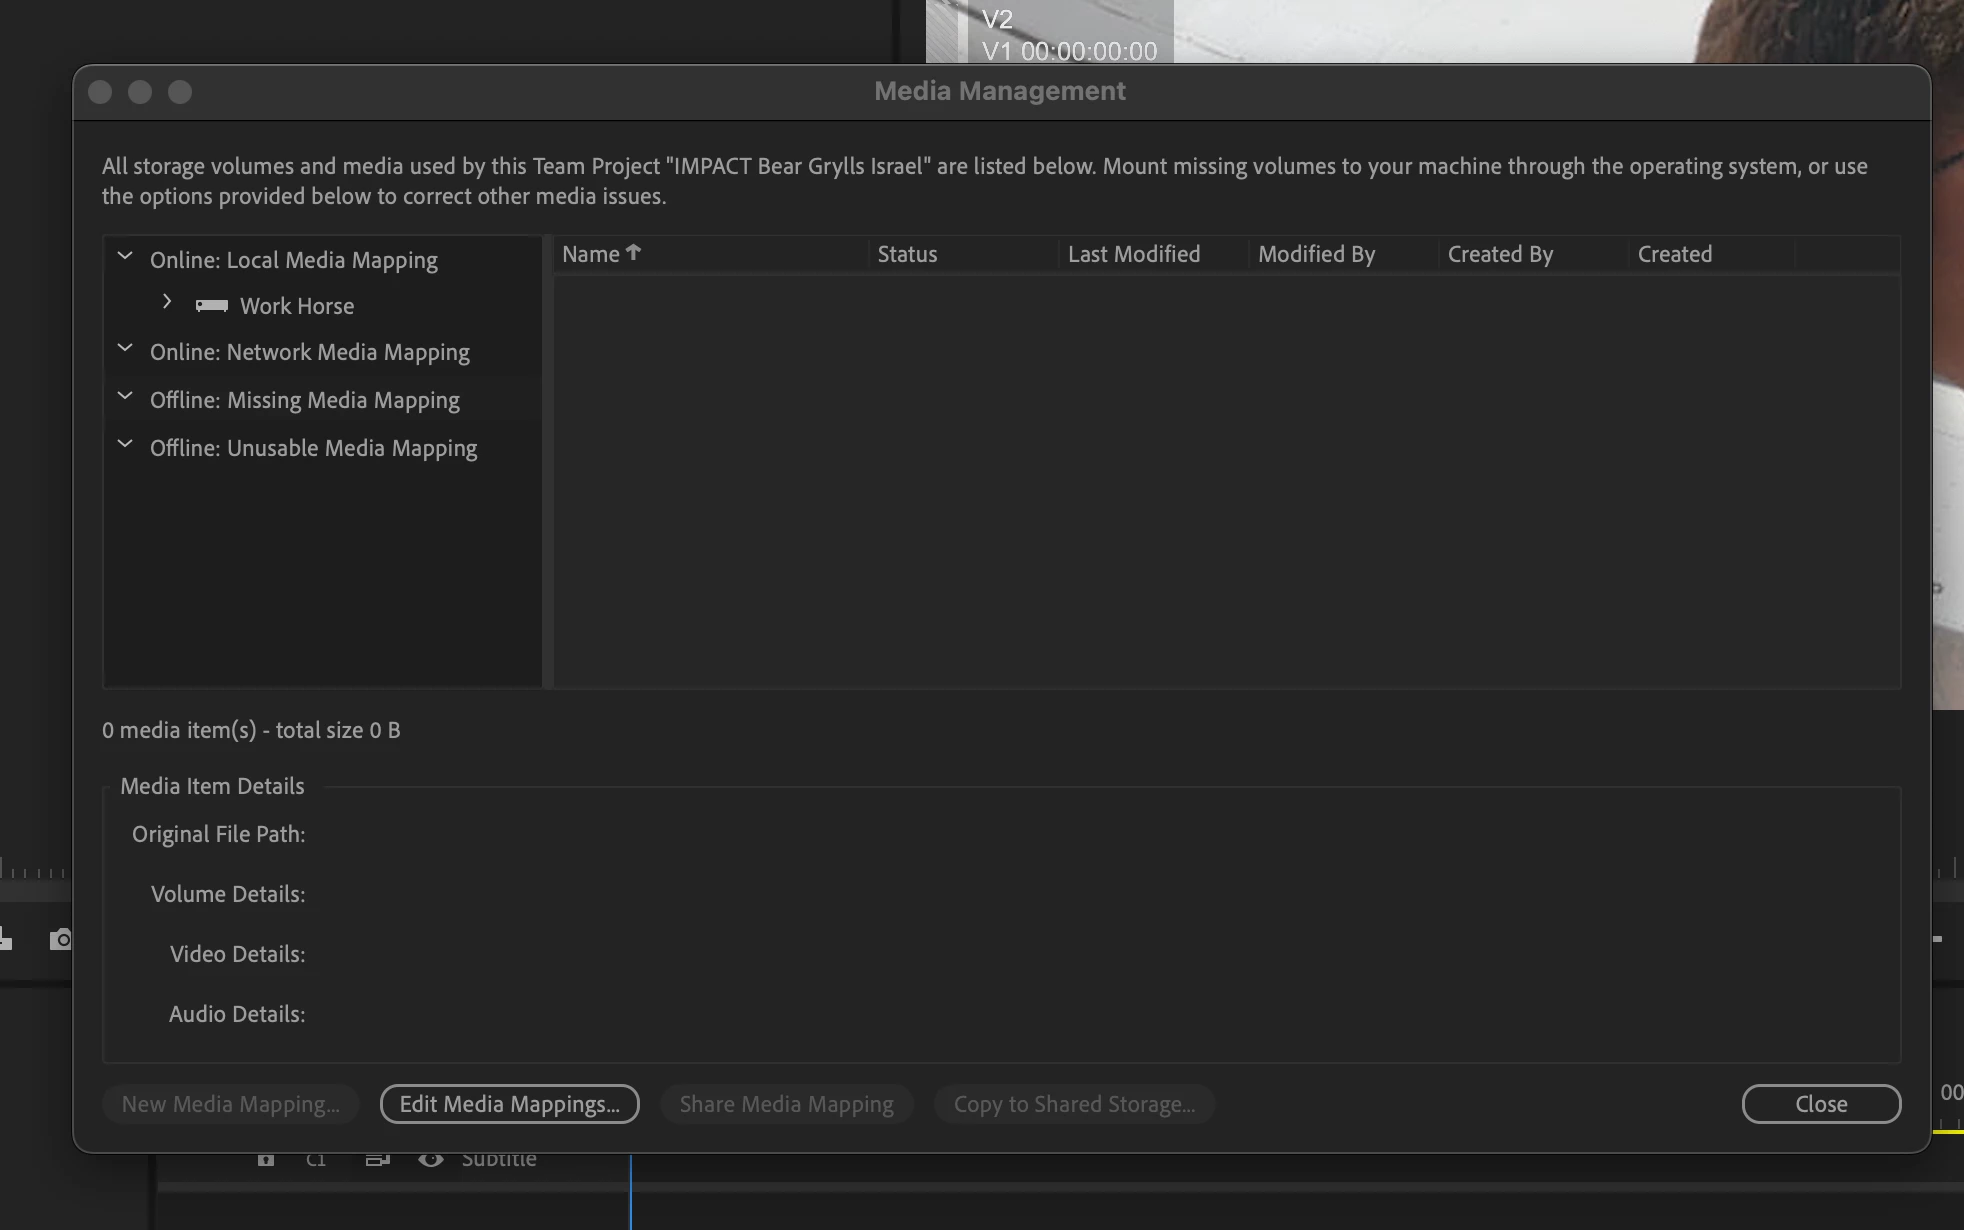Image resolution: width=1964 pixels, height=1230 pixels.
Task: Click the red close window dot
Action: tap(100, 92)
